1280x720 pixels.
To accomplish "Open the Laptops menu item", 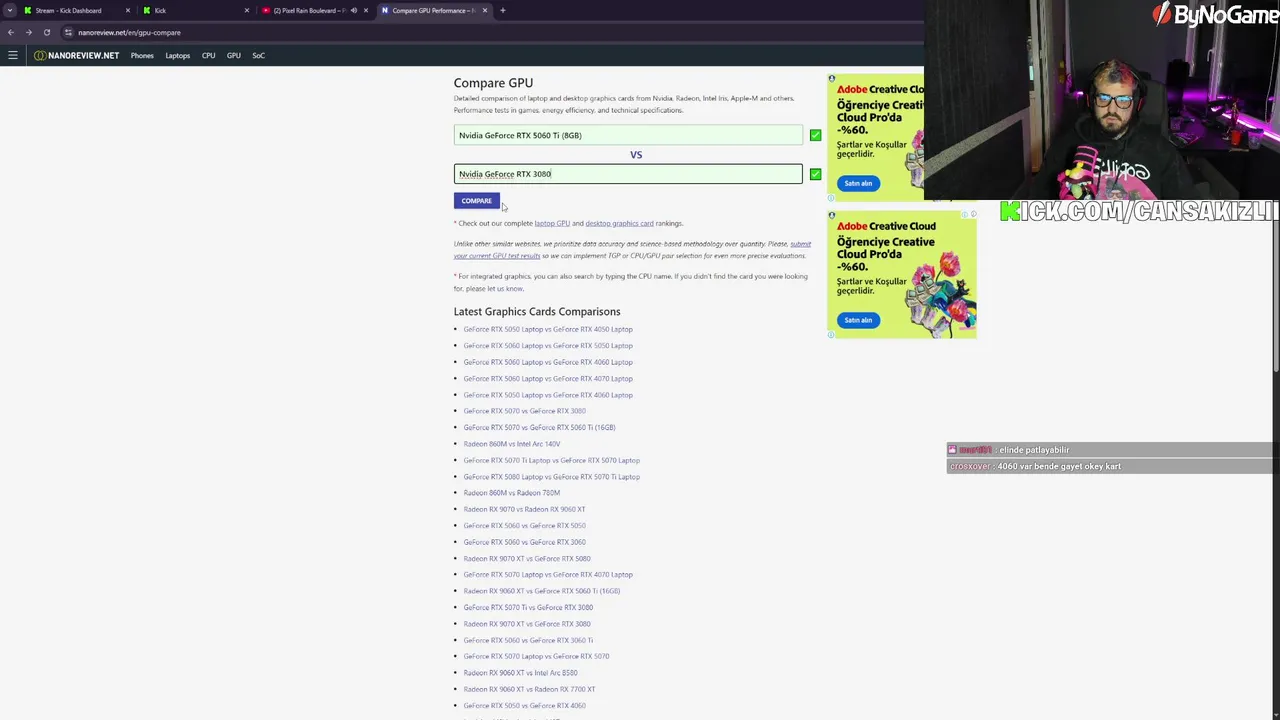I will coord(177,55).
